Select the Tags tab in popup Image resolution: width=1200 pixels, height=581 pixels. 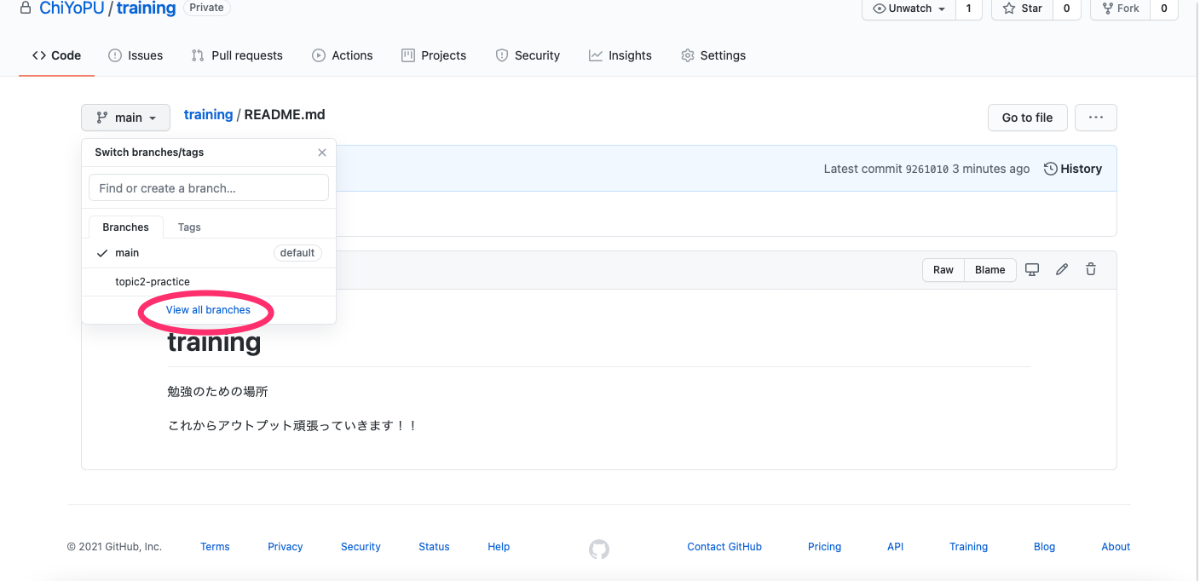(x=189, y=227)
